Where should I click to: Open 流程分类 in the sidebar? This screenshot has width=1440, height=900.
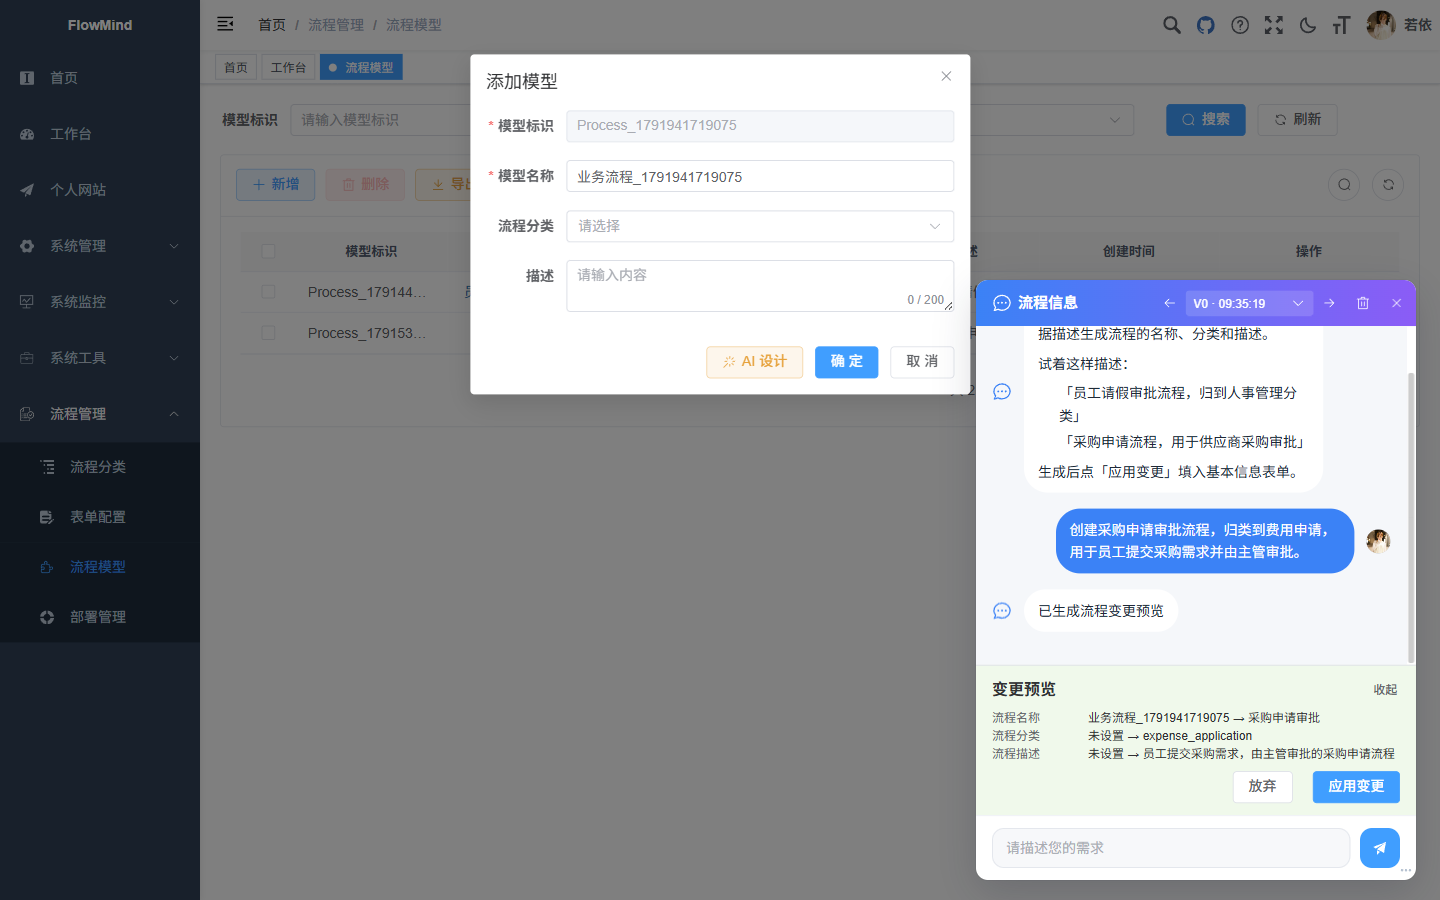click(100, 467)
